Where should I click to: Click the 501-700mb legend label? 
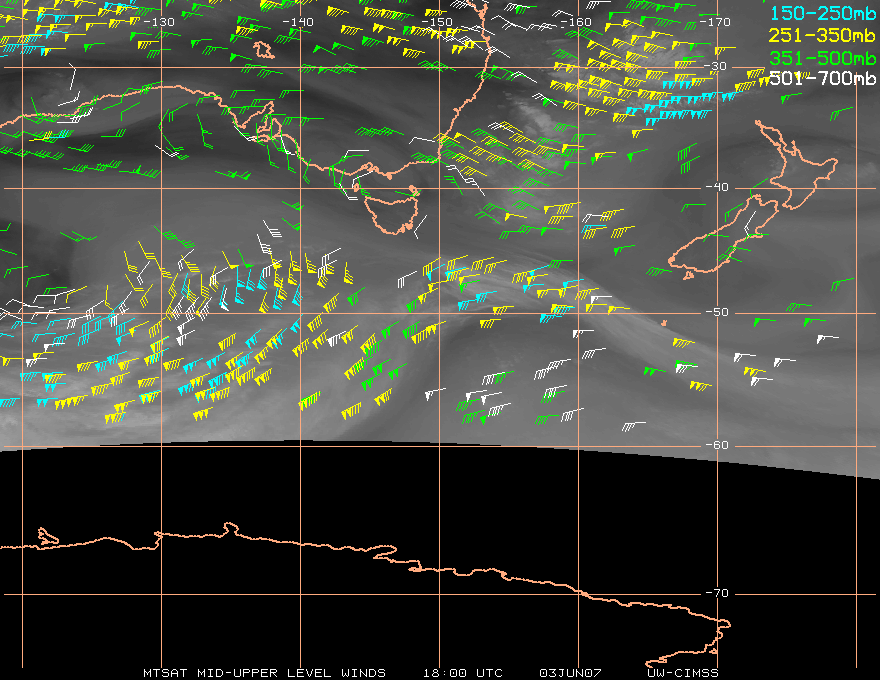click(x=822, y=78)
